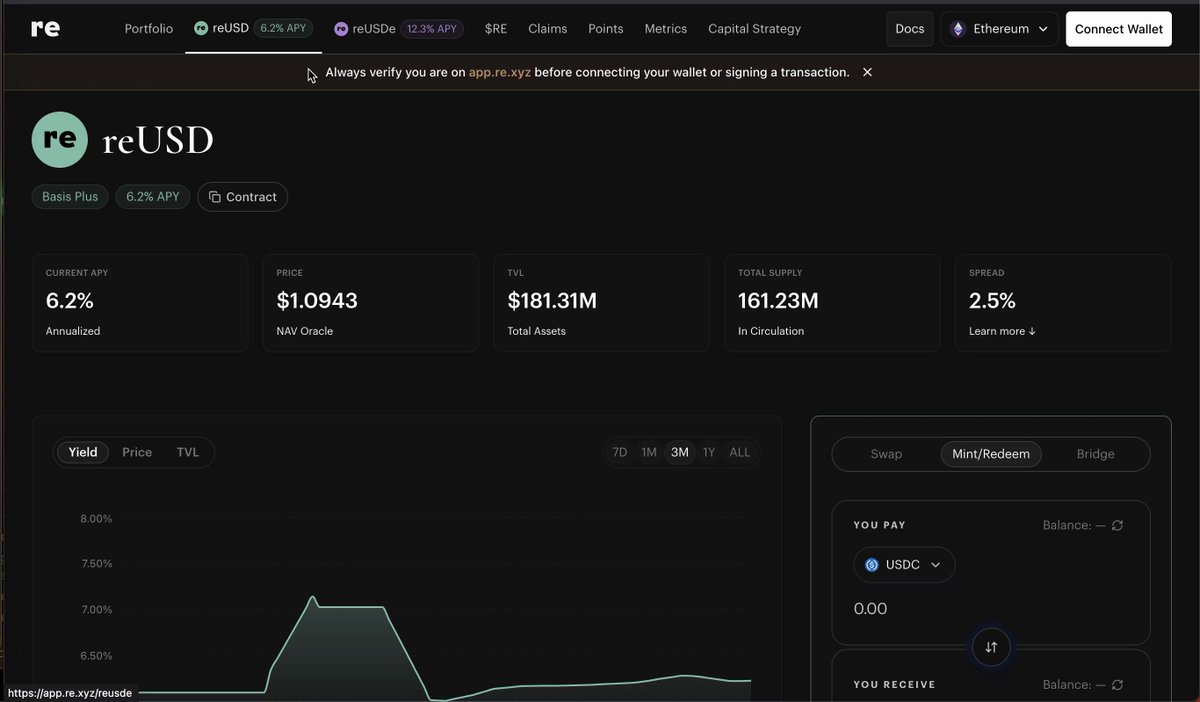Image resolution: width=1200 pixels, height=702 pixels.
Task: Switch to the Bridge tab
Action: pos(1095,454)
